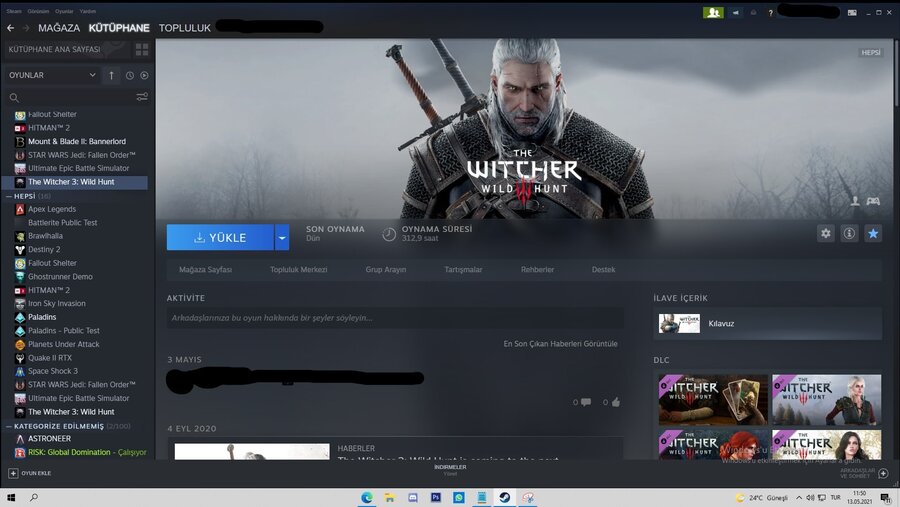Screen dimensions: 900x507
Task: Open the YÜKLE button dropdown arrow
Action: click(282, 237)
